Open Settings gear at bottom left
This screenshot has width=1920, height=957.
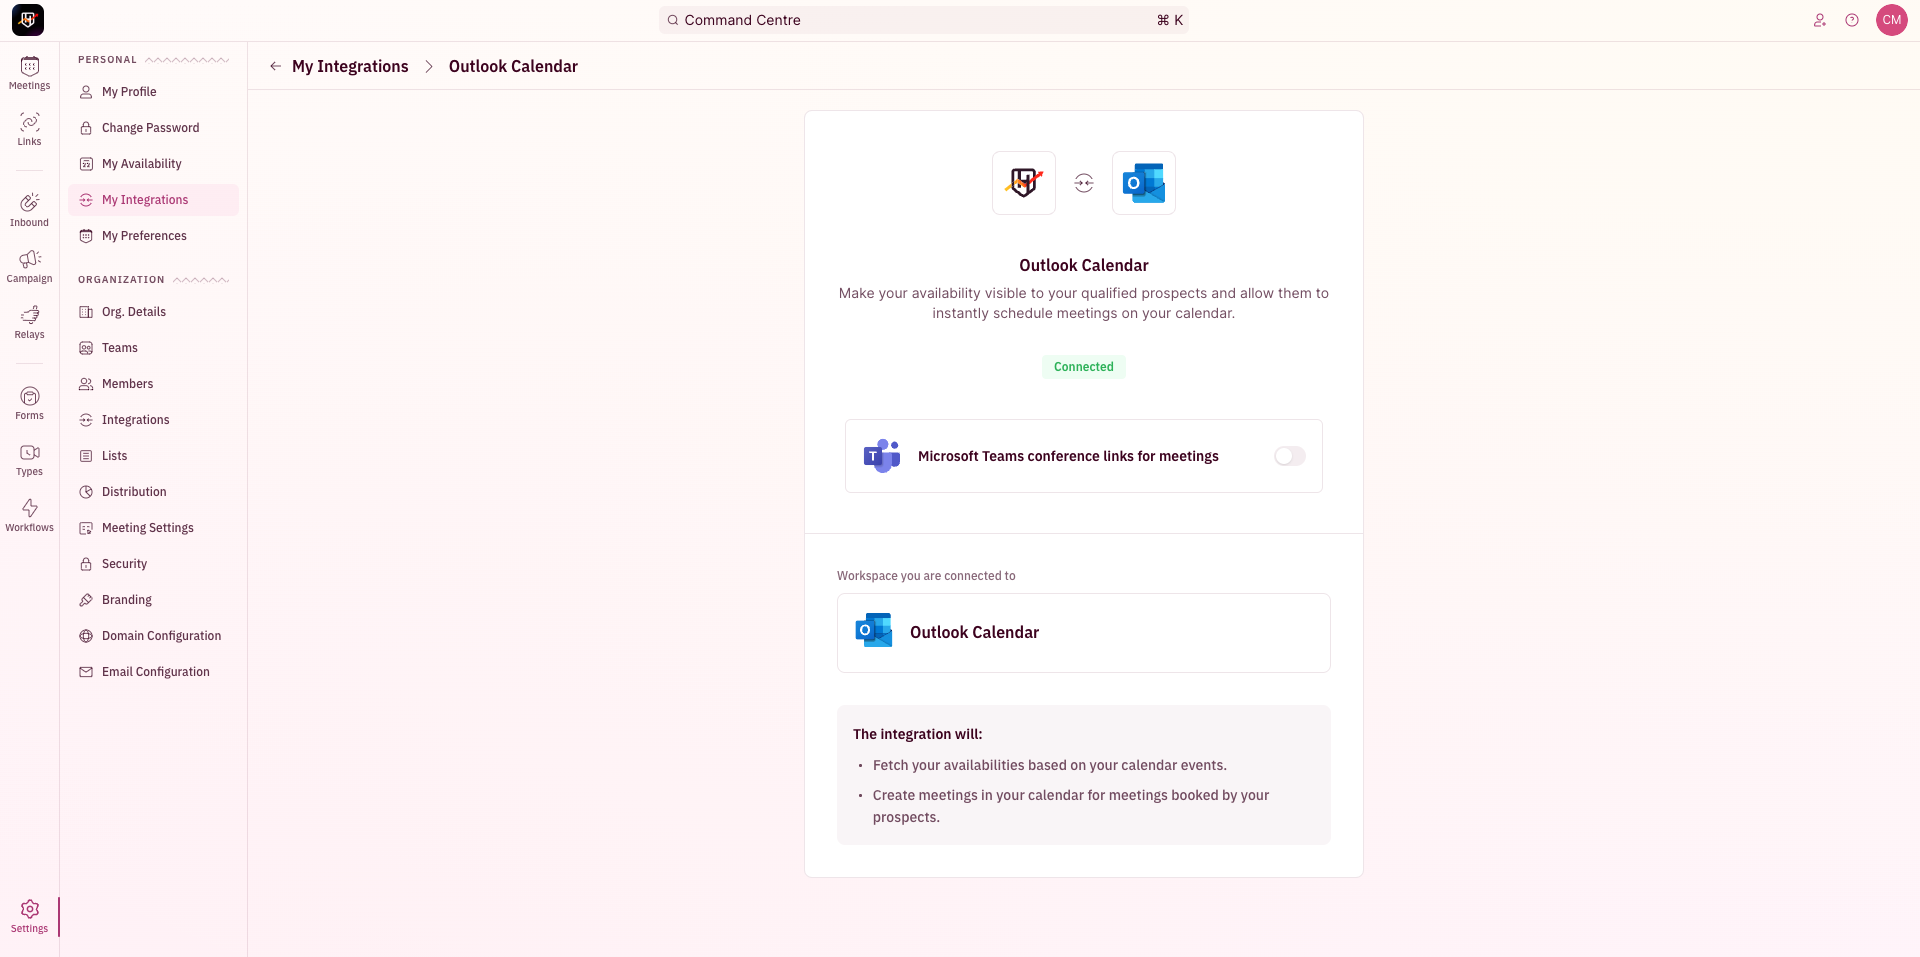[29, 916]
